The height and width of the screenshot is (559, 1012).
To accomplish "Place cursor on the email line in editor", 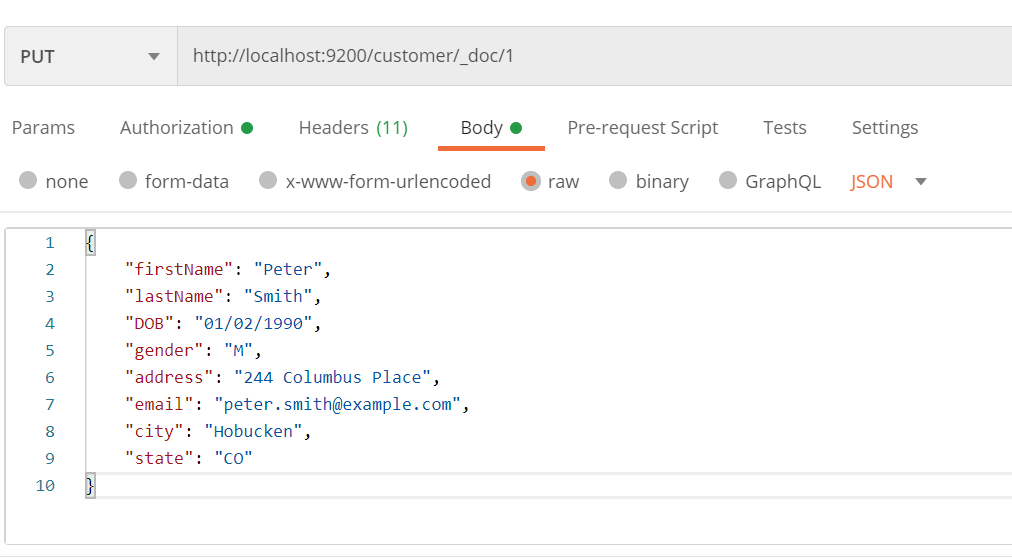I will 297,405.
